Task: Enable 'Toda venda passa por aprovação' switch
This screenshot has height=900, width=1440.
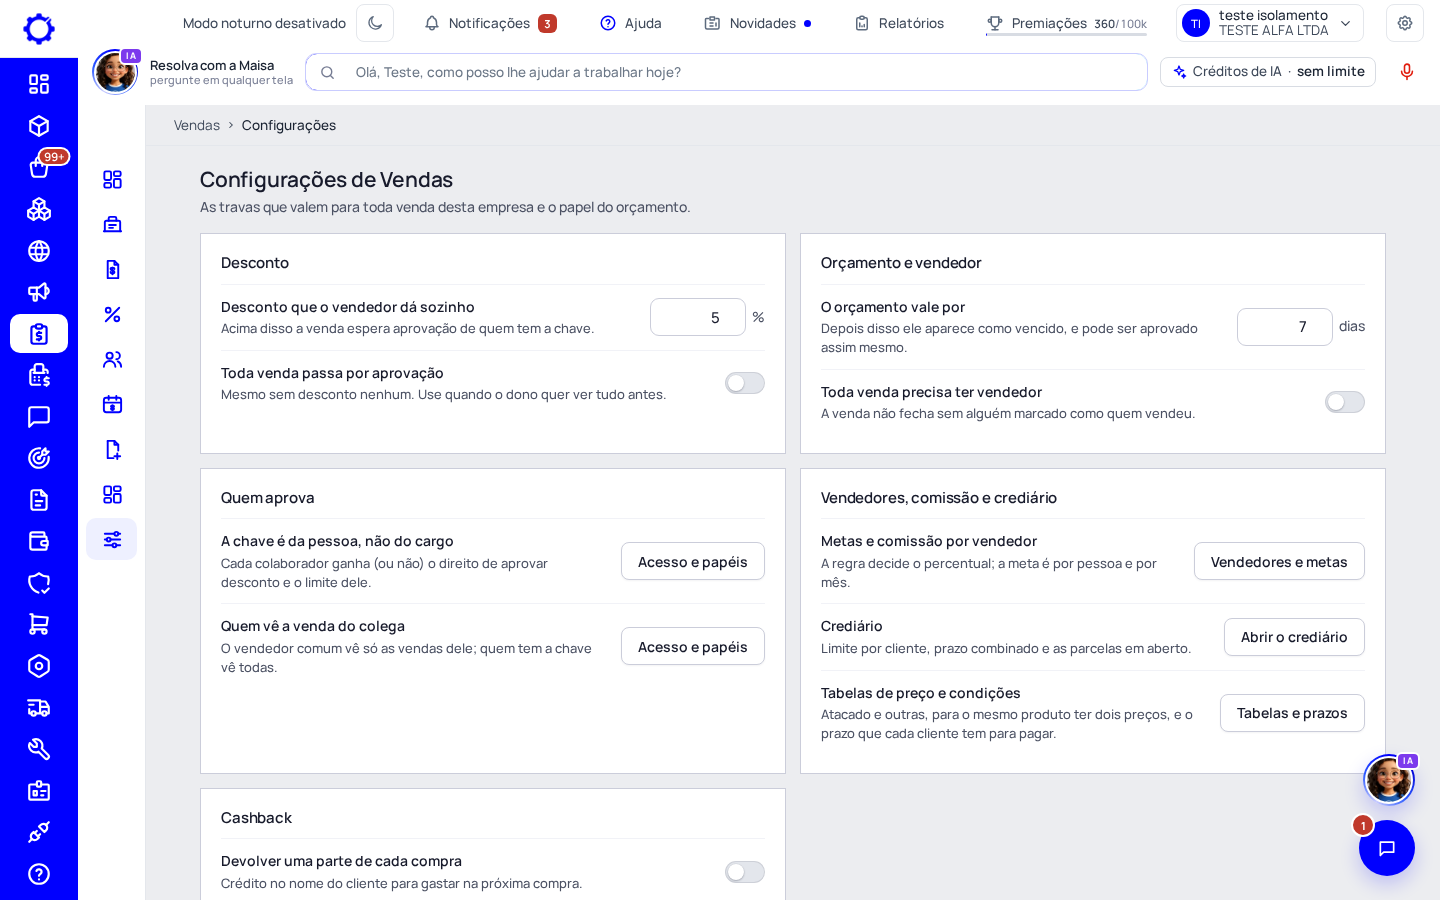Action: (x=745, y=383)
